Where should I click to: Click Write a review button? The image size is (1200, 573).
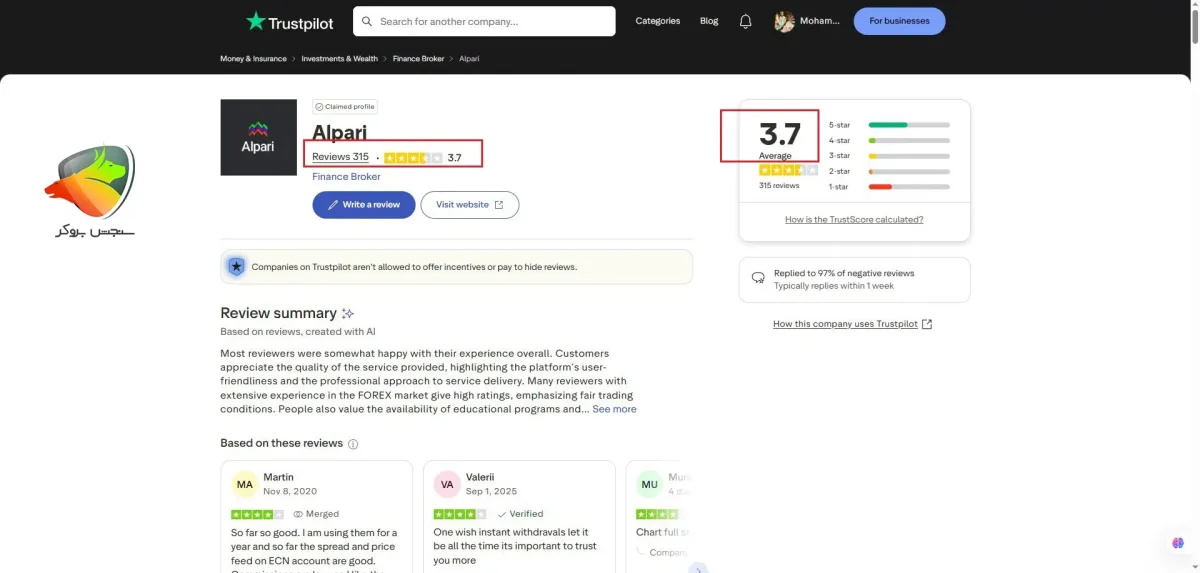(x=363, y=205)
